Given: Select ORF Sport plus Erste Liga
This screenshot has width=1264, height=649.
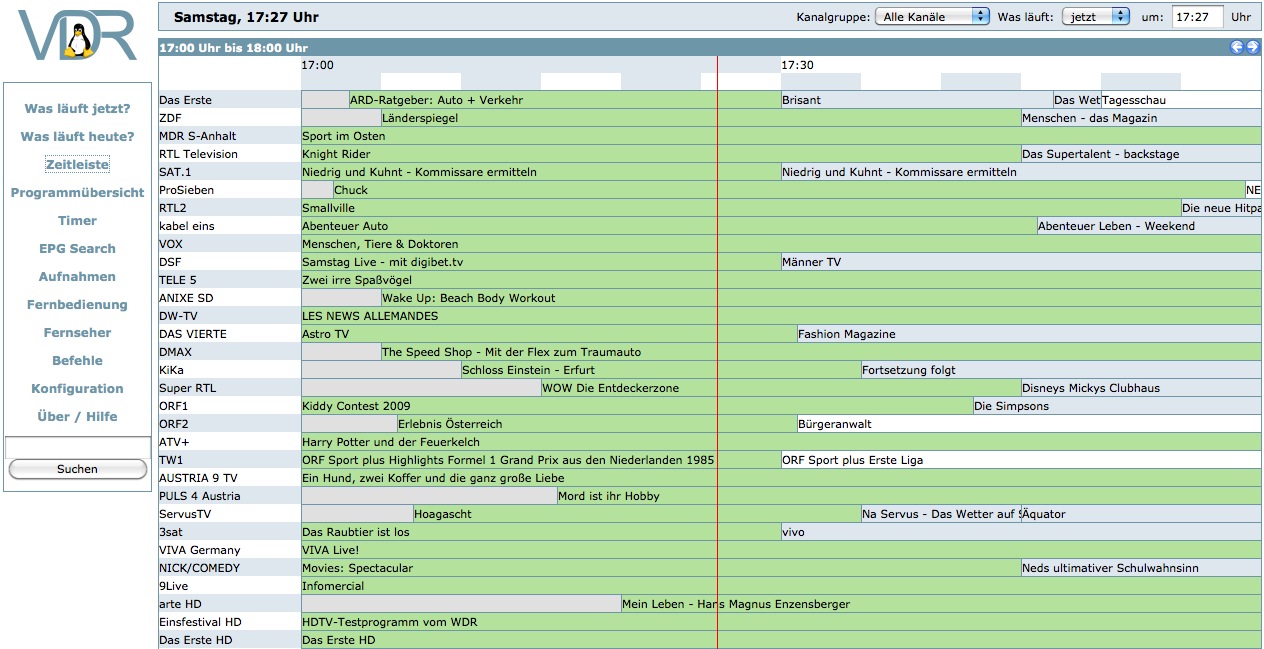Looking at the screenshot, I should (1021, 460).
